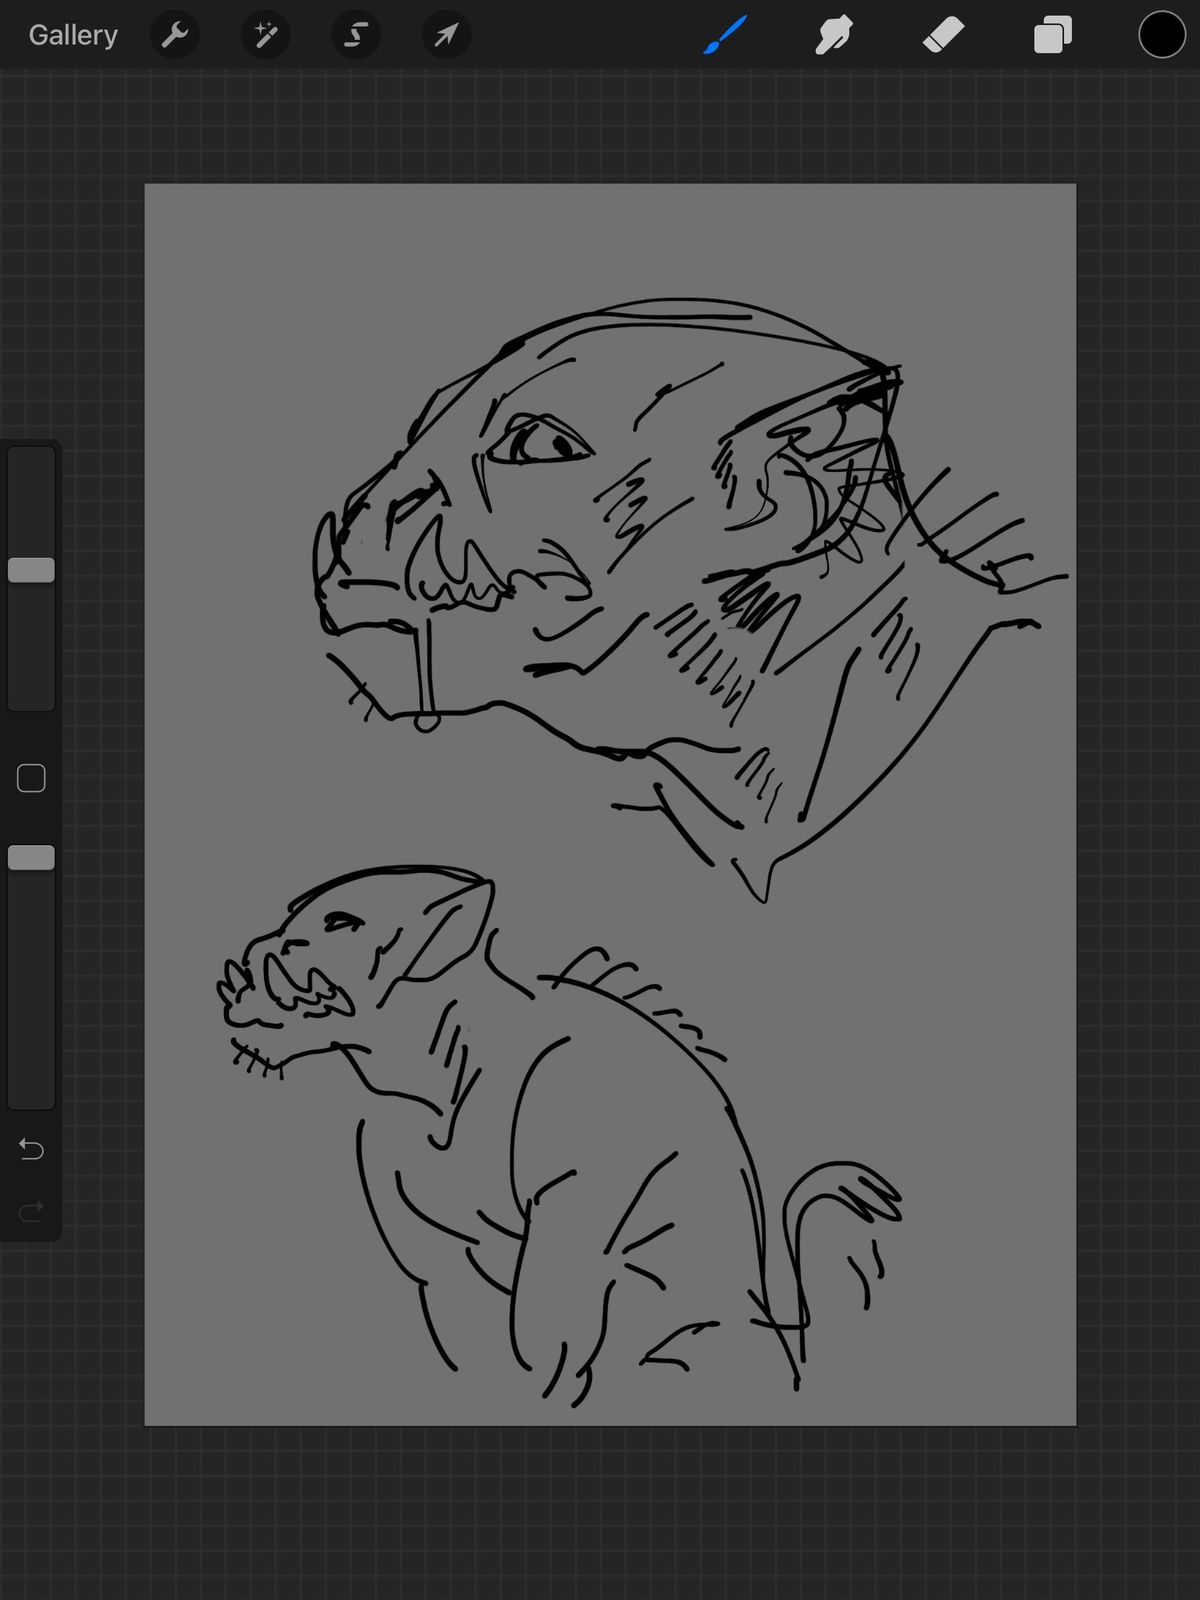
Task: Click the brush opacity slider handle
Action: point(31,857)
